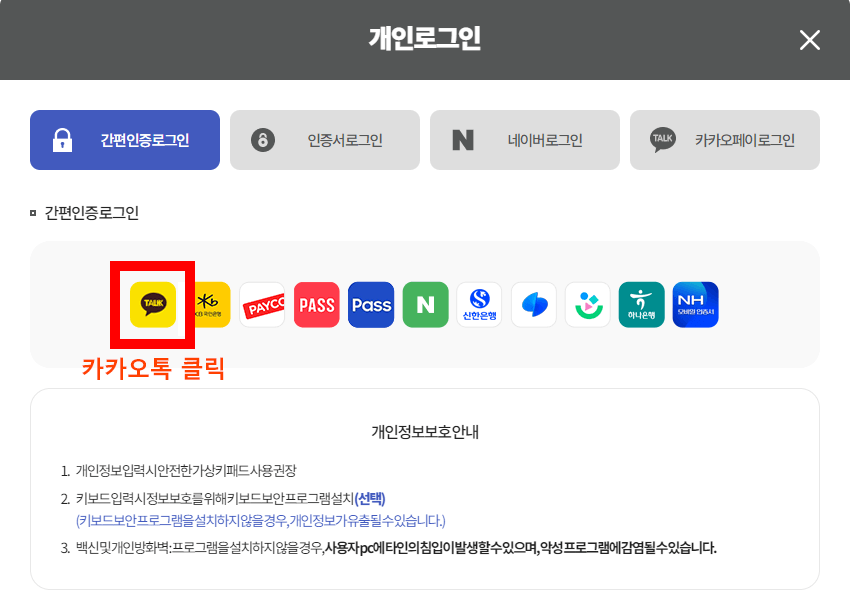This screenshot has width=850, height=603.
Task: Open the 네이버로그인 option
Action: [525, 140]
